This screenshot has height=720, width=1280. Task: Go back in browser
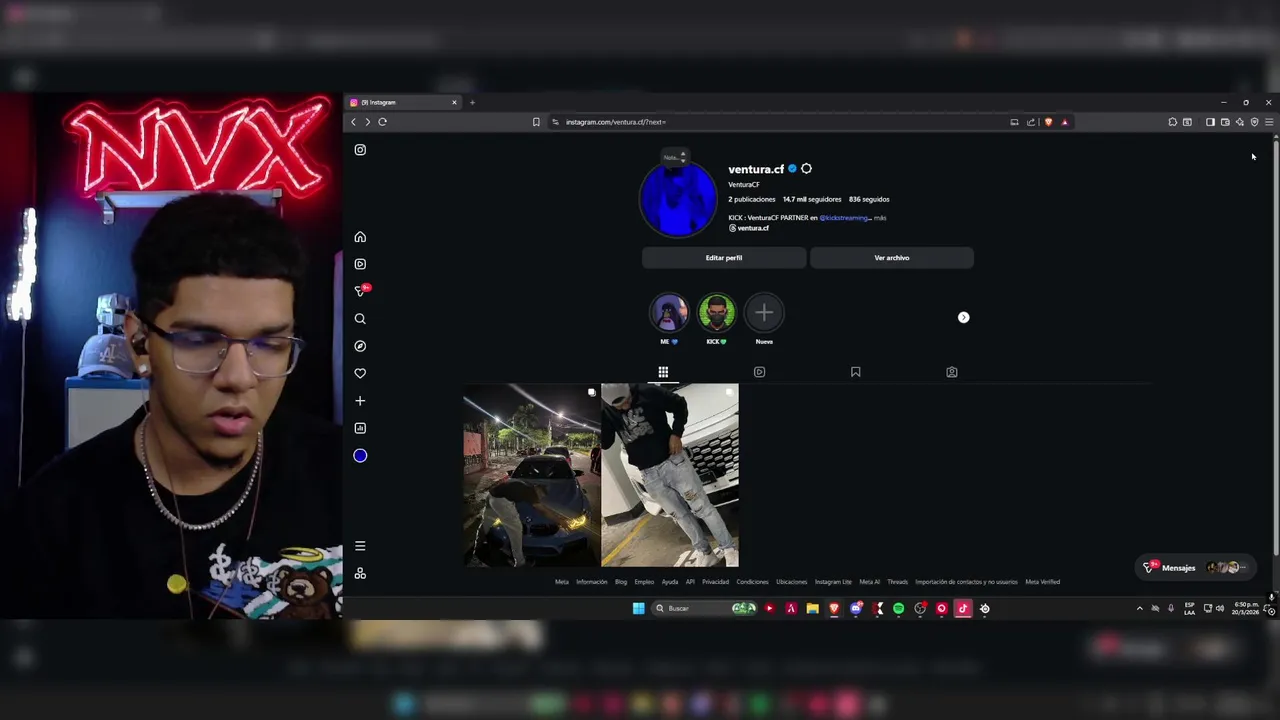(x=353, y=122)
